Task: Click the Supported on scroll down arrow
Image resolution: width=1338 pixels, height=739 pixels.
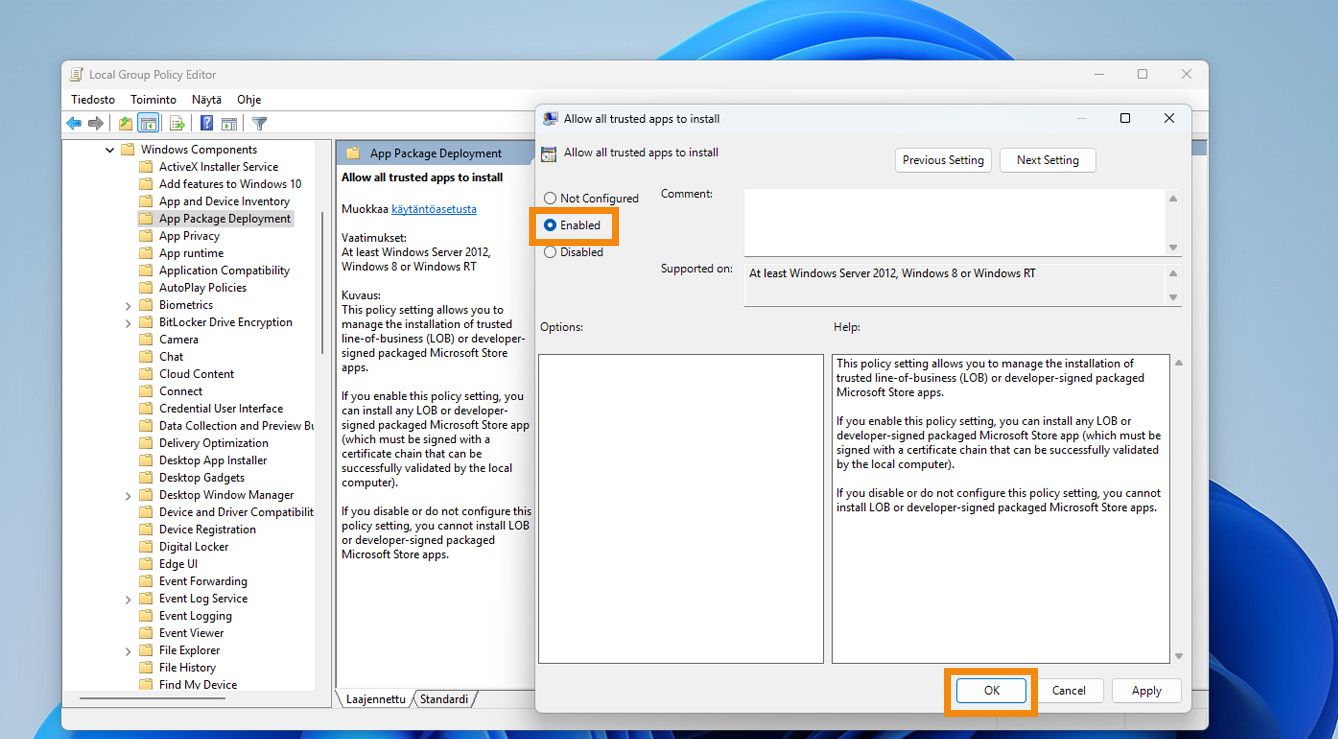Action: (1173, 297)
